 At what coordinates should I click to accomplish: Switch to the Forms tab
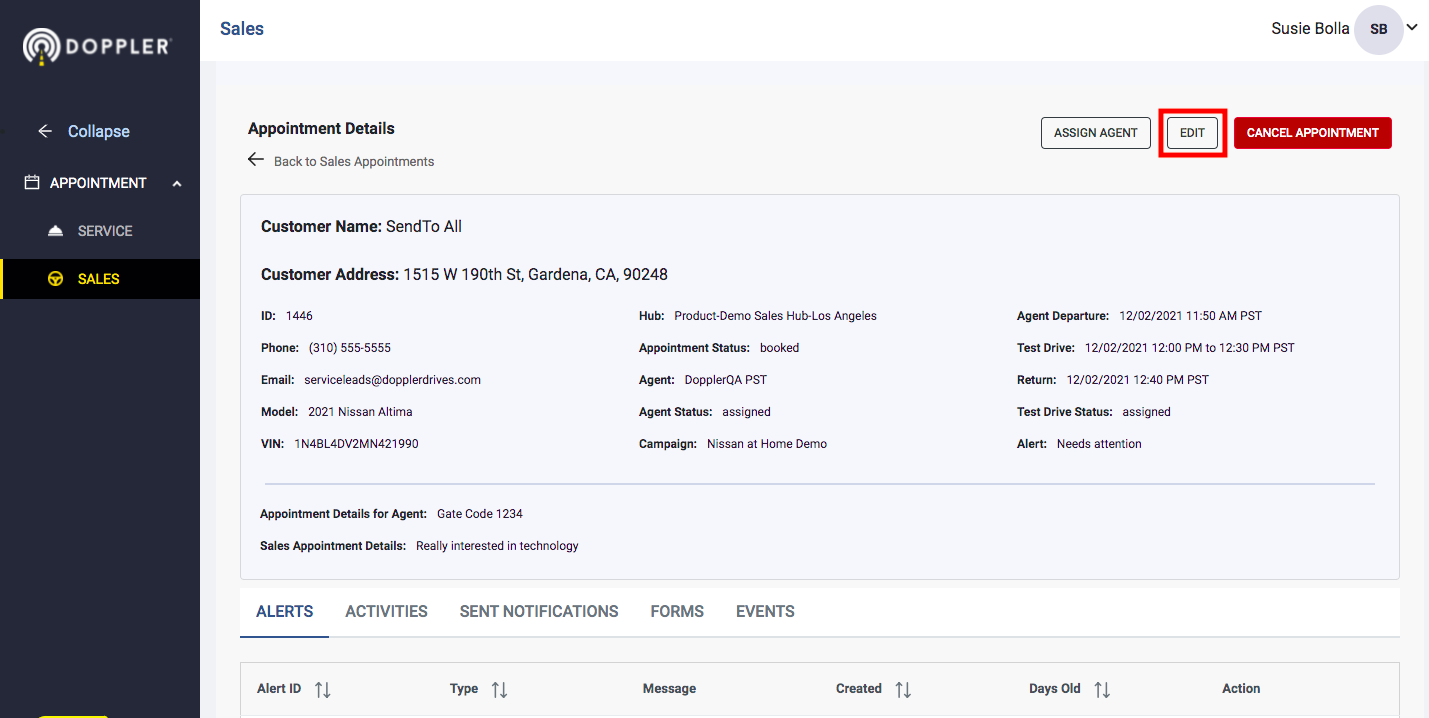677,611
